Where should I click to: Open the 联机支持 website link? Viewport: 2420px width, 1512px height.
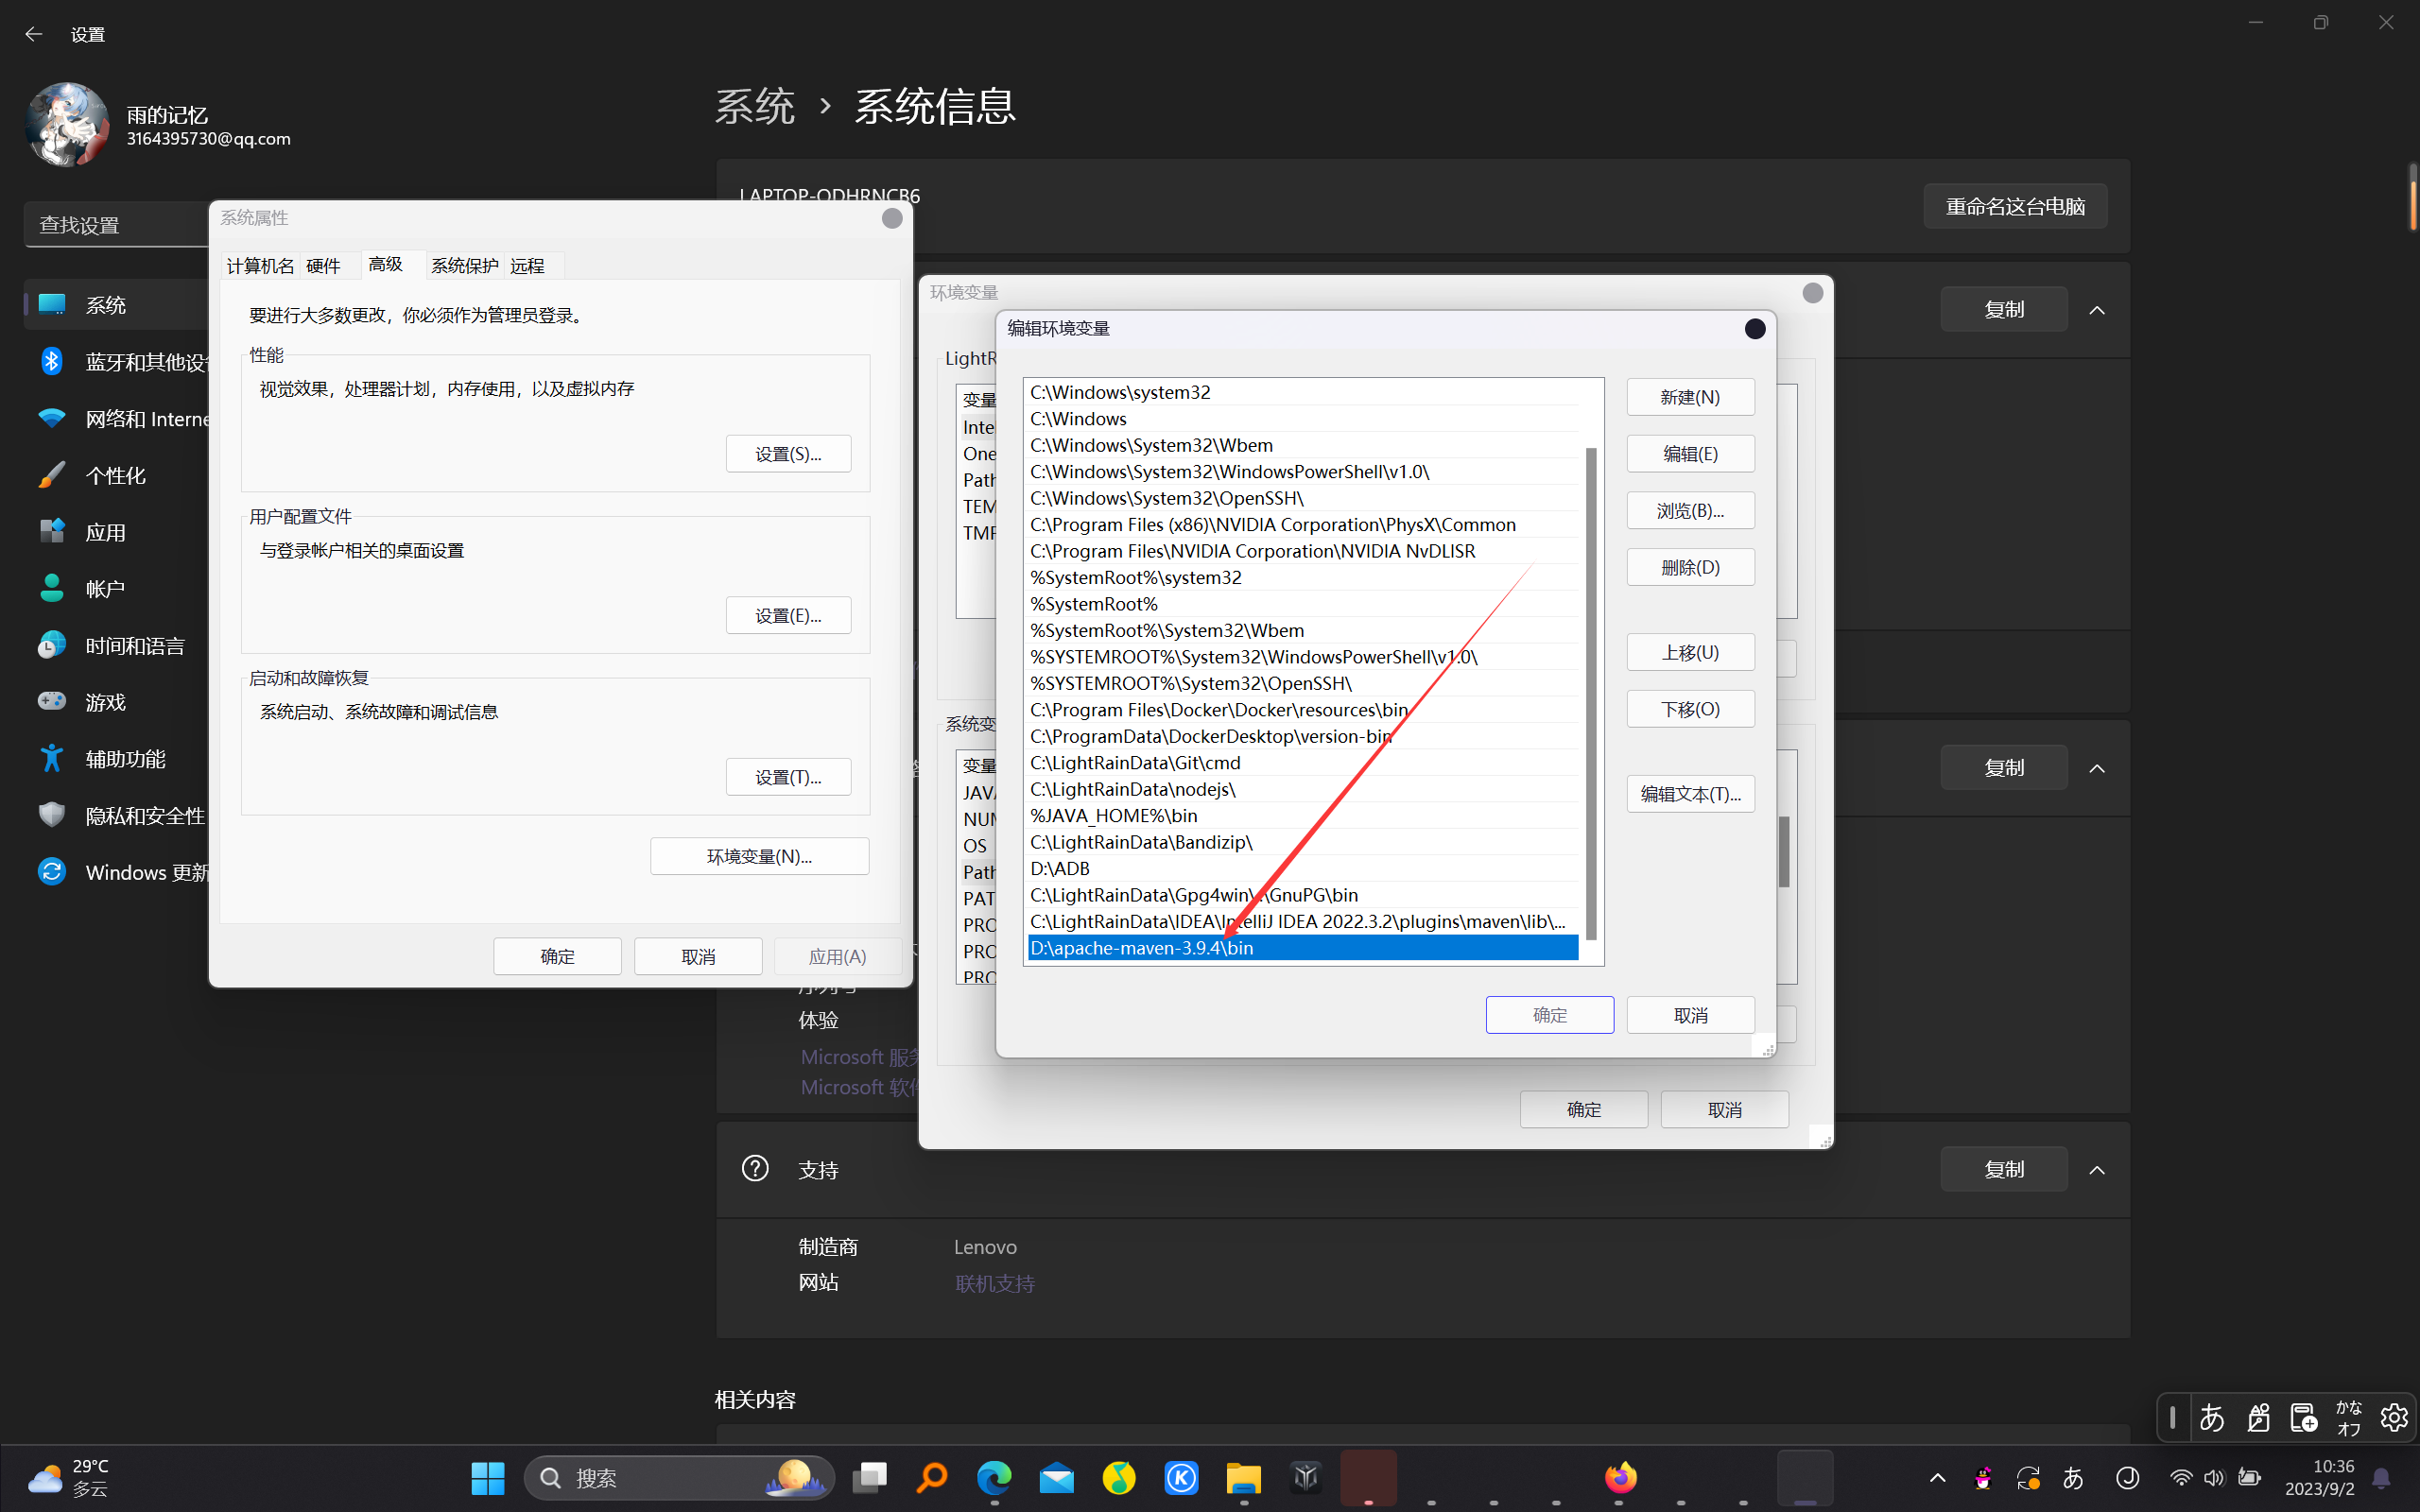(994, 1283)
